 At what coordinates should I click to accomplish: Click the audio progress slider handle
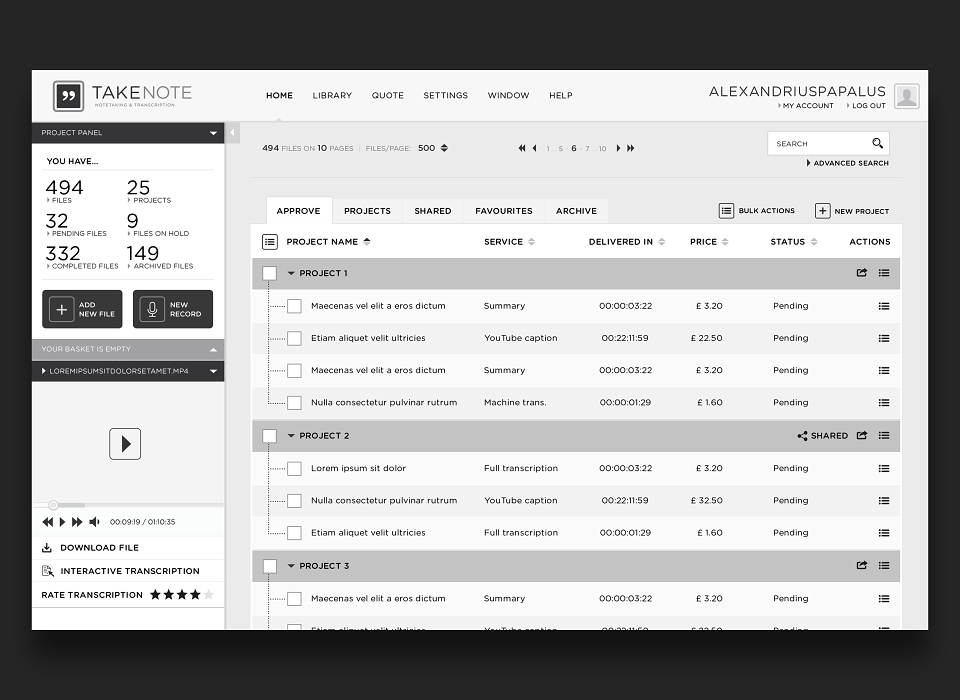point(53,505)
